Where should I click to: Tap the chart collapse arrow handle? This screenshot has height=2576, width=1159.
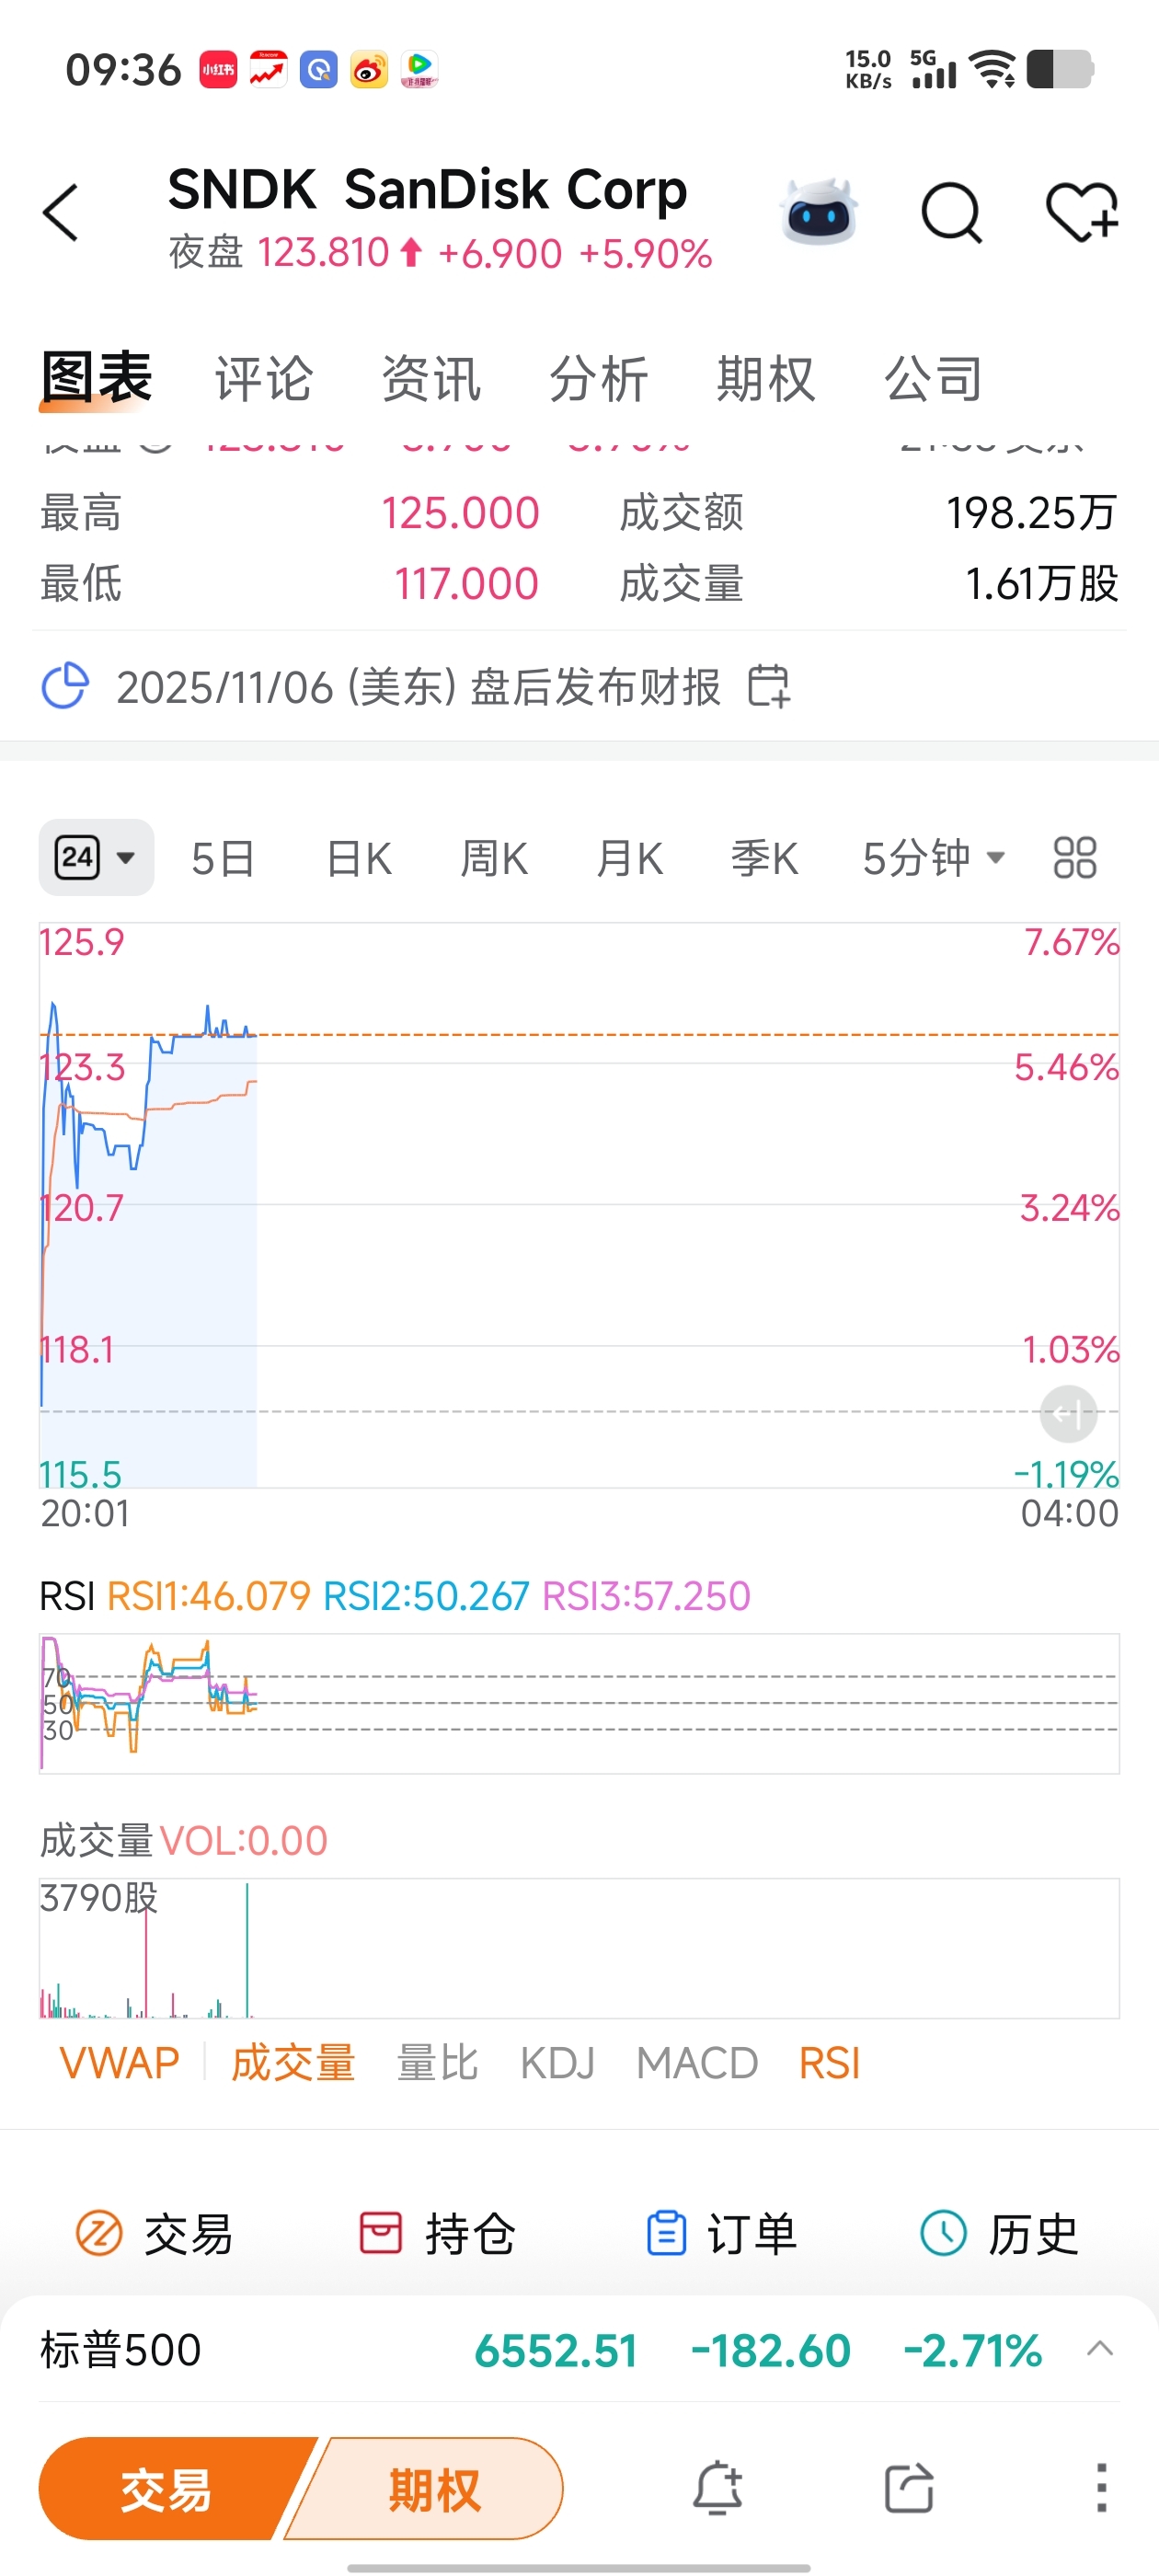[x=1068, y=1414]
